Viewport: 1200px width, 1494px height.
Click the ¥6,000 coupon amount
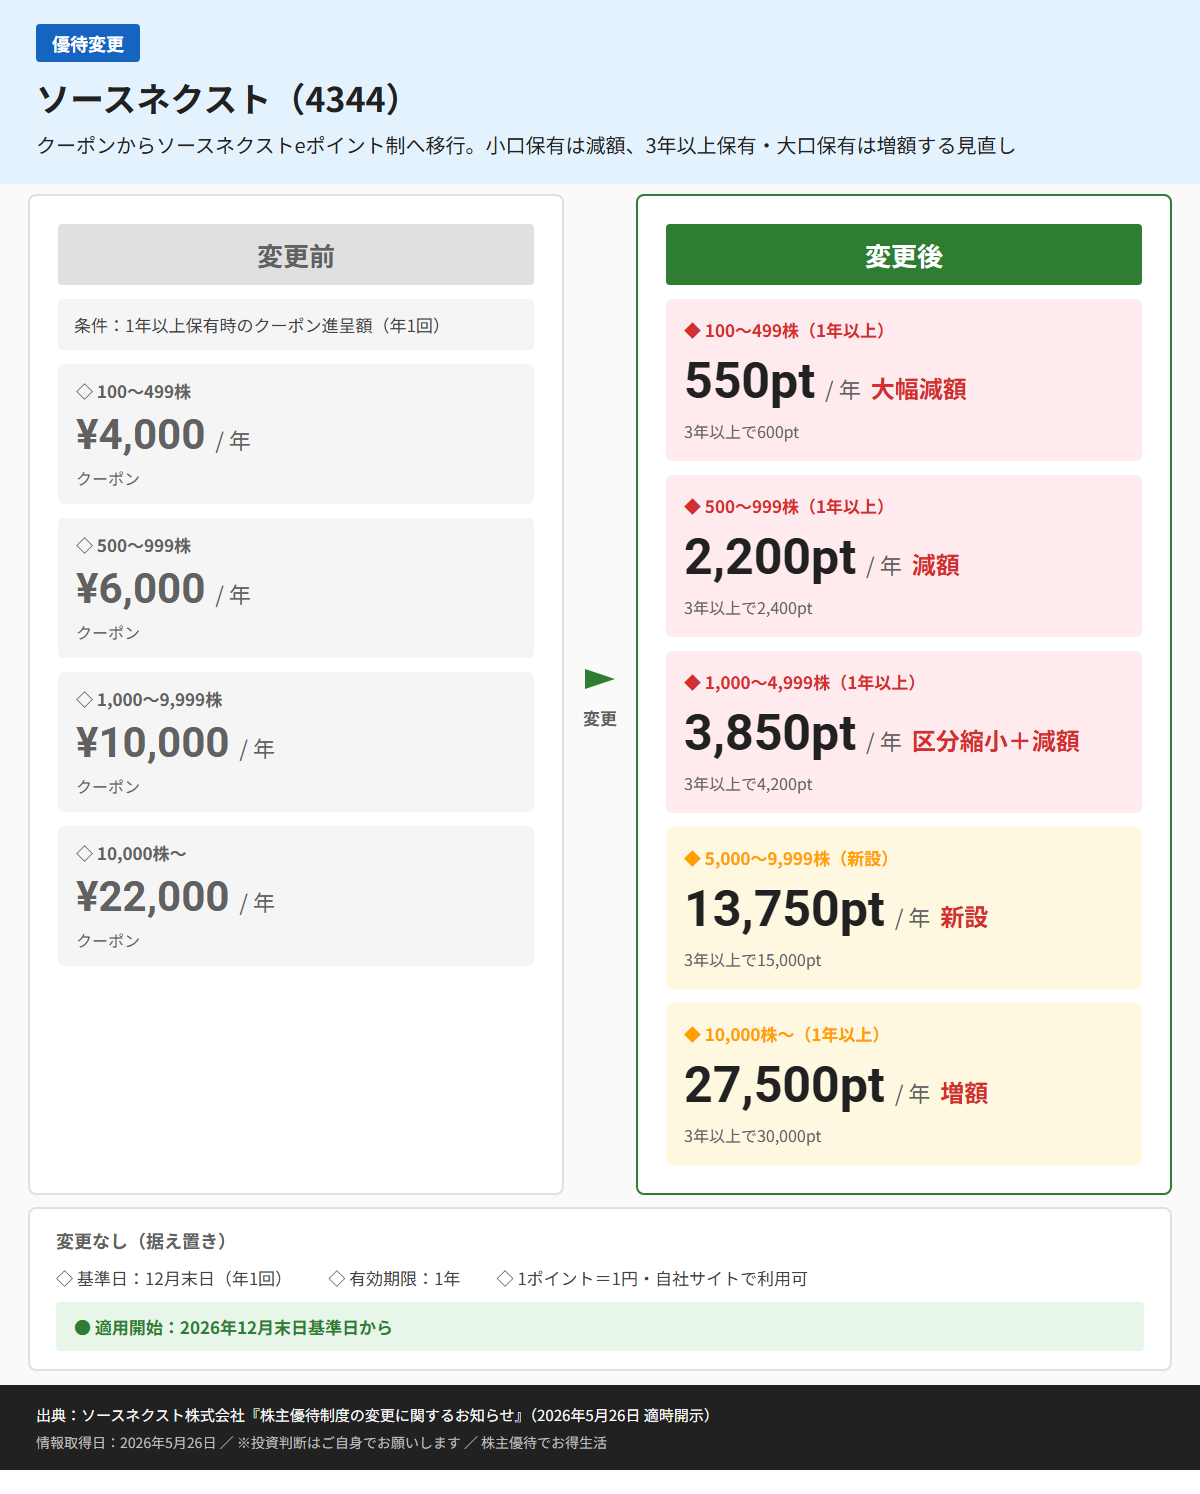coord(141,589)
